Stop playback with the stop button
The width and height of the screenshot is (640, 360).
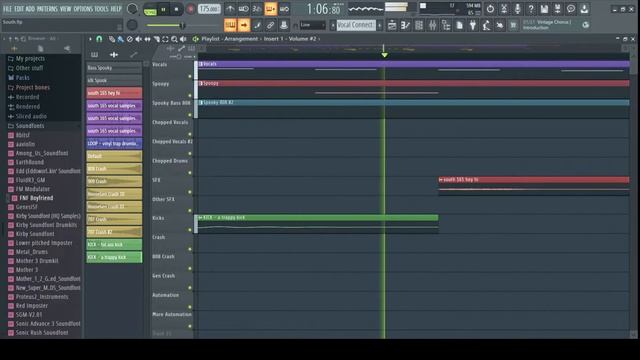pyautogui.click(x=176, y=9)
